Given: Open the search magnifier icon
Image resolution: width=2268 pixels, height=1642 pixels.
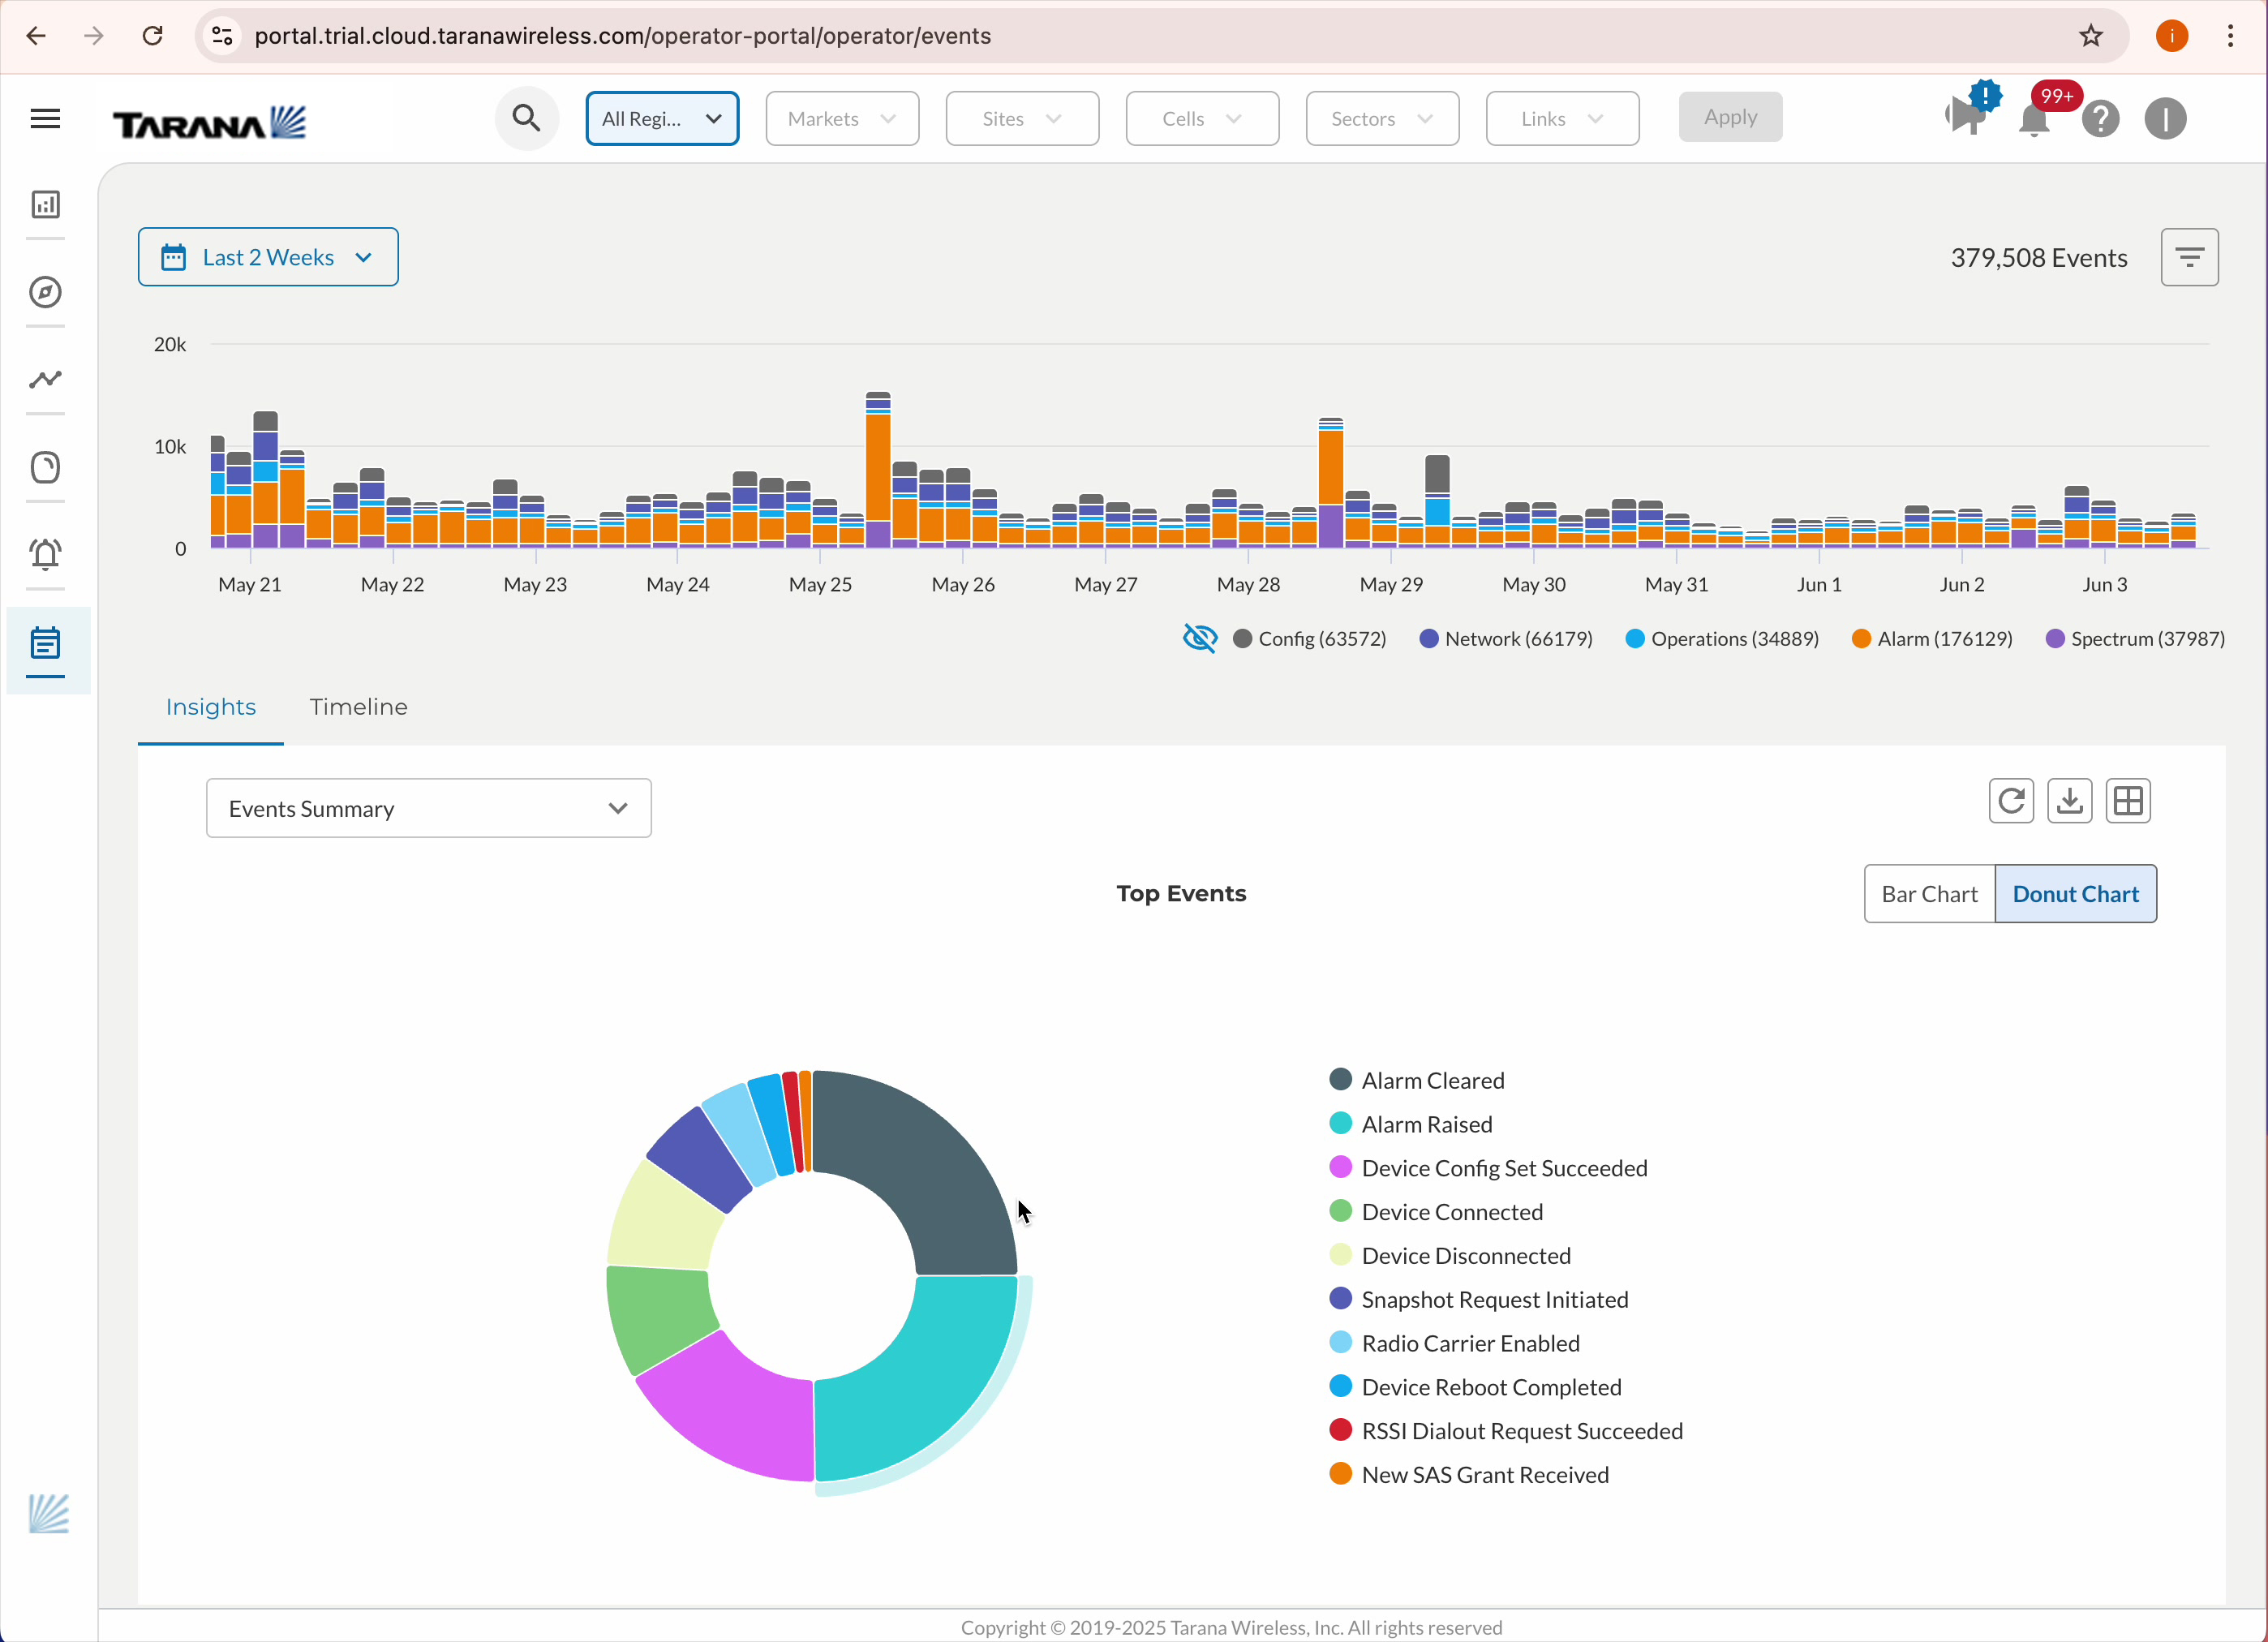Looking at the screenshot, I should tap(526, 118).
